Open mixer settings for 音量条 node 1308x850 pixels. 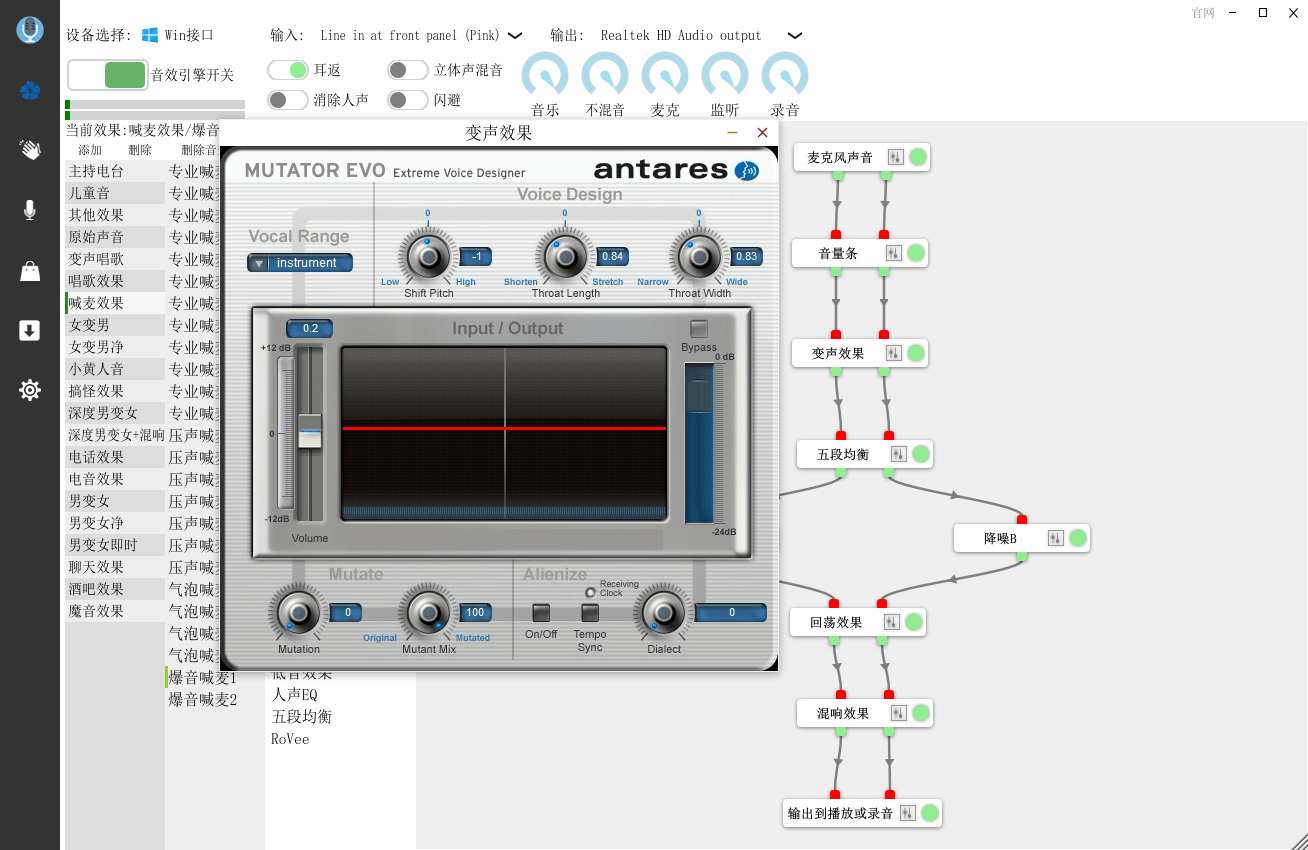pos(893,253)
